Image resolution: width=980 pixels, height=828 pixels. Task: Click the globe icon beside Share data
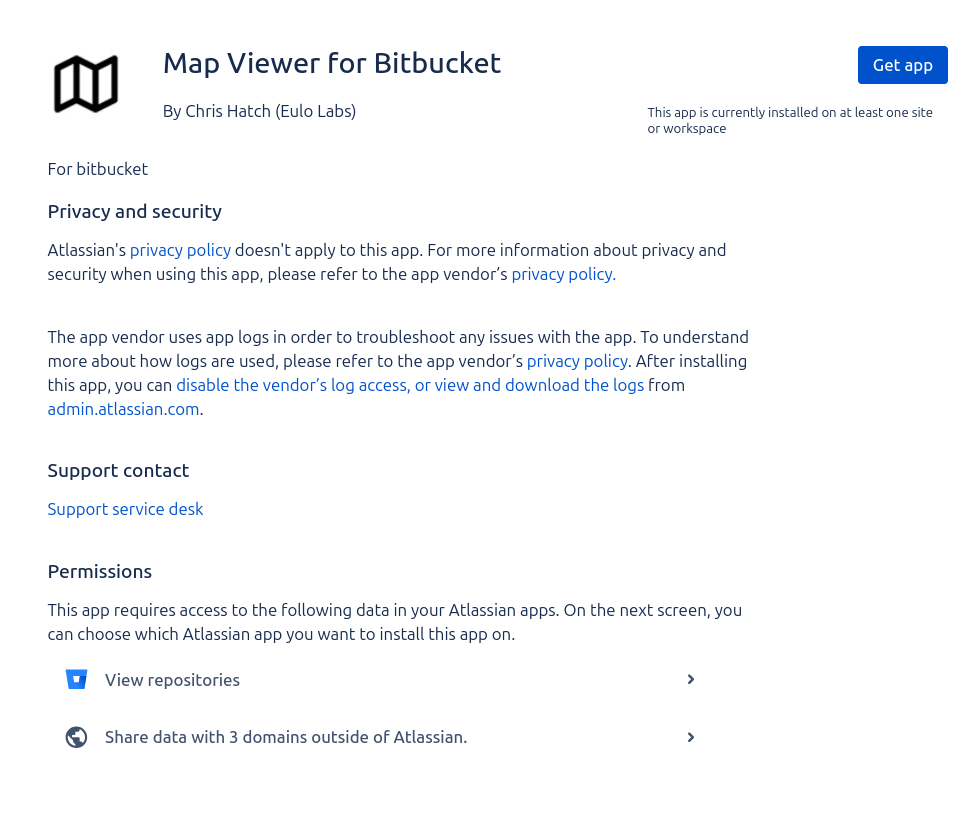[76, 738]
